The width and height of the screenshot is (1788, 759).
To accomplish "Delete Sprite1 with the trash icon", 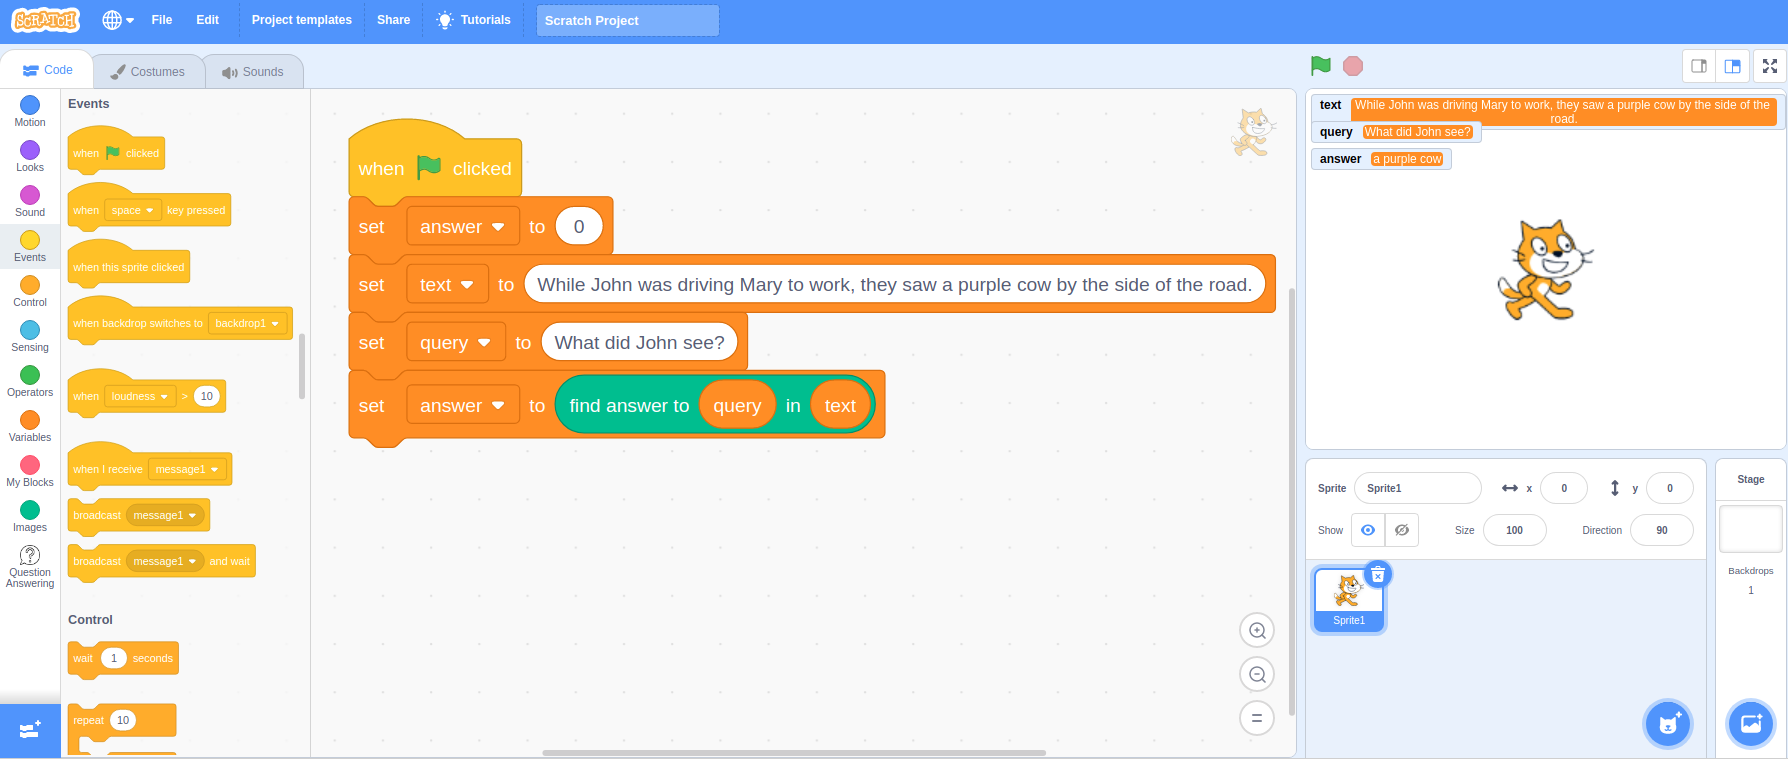I will [x=1378, y=574].
